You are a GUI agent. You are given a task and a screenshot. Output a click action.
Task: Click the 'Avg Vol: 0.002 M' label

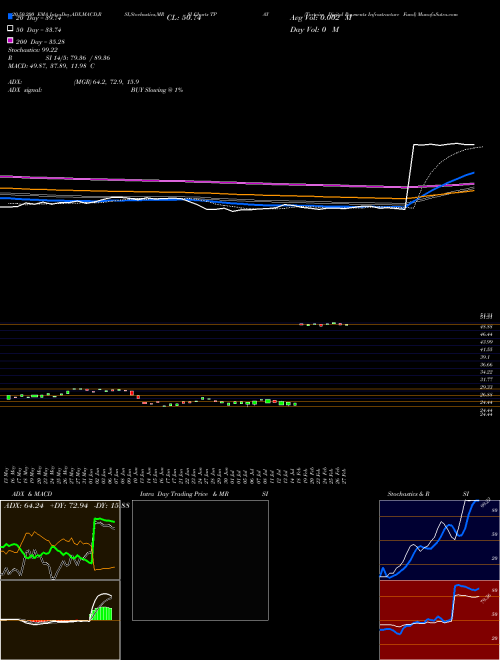click(321, 18)
